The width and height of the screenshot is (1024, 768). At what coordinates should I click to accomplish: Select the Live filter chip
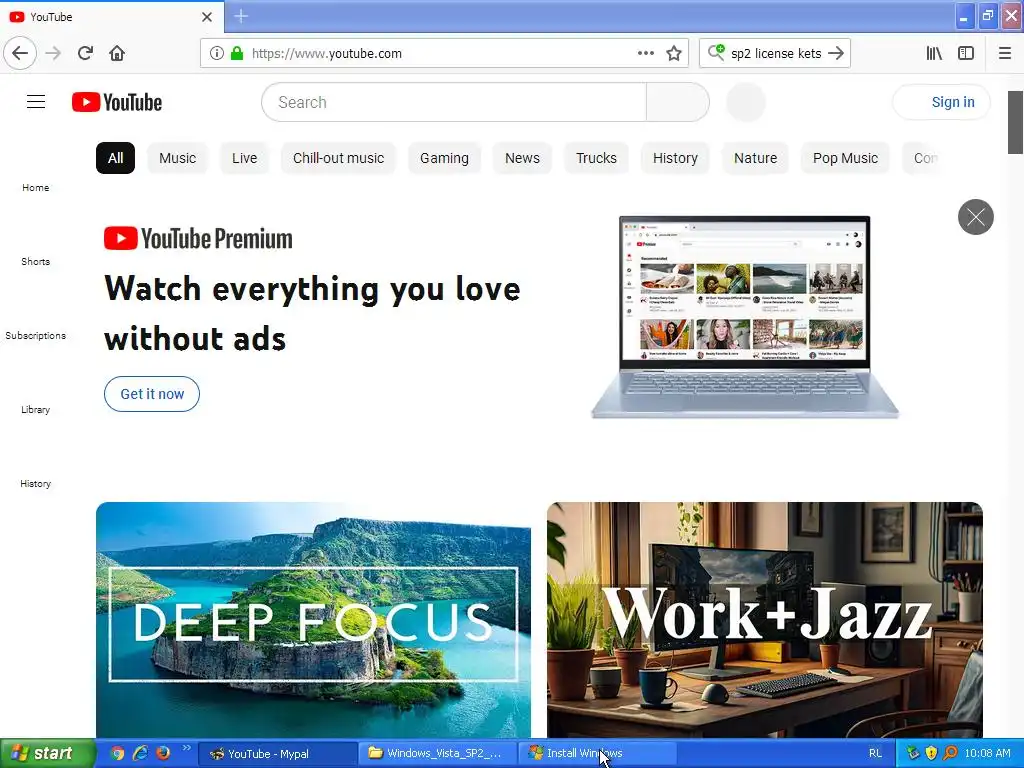point(244,158)
